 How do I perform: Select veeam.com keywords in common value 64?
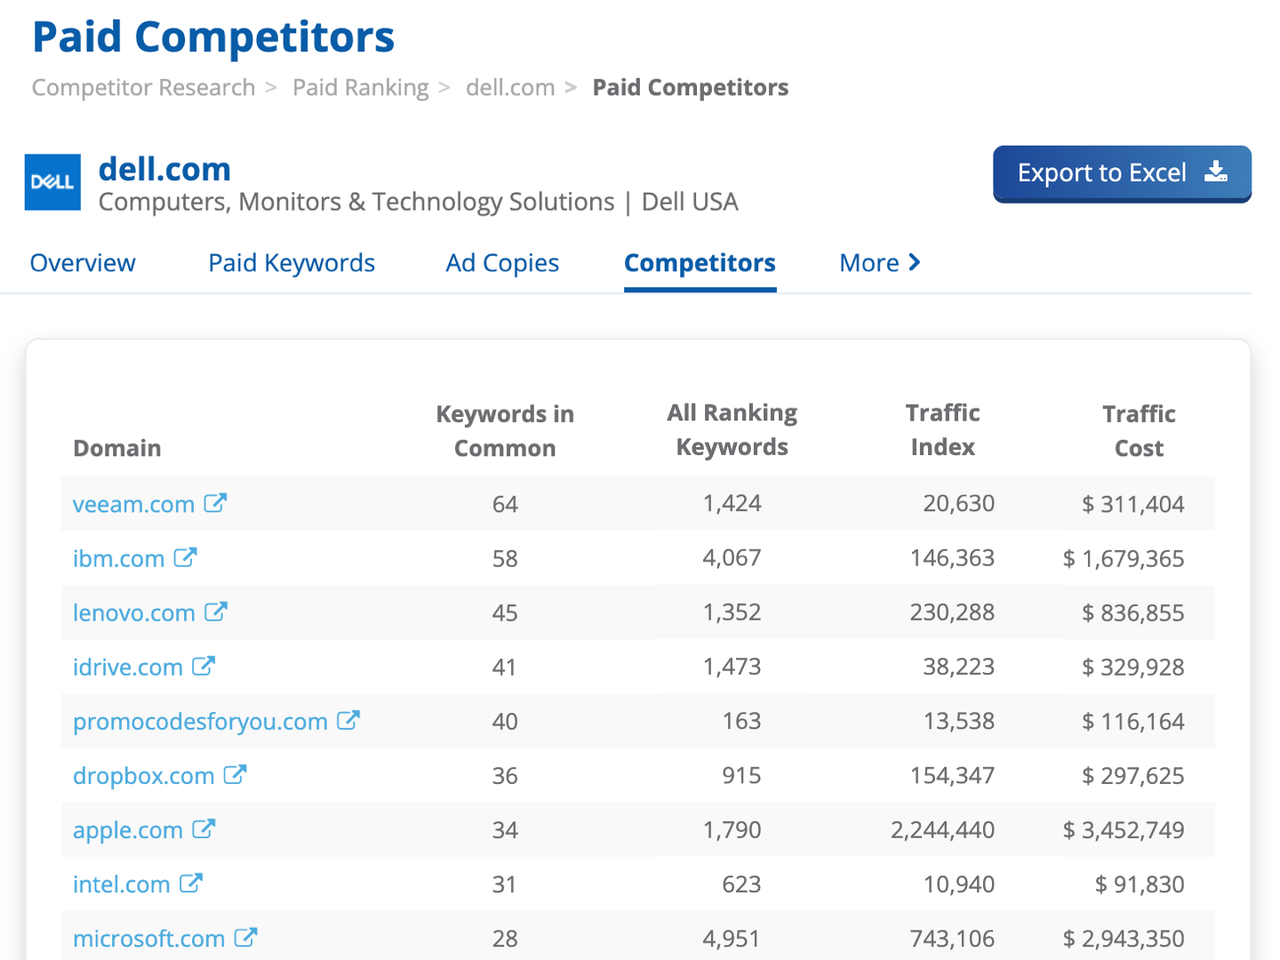(x=505, y=504)
